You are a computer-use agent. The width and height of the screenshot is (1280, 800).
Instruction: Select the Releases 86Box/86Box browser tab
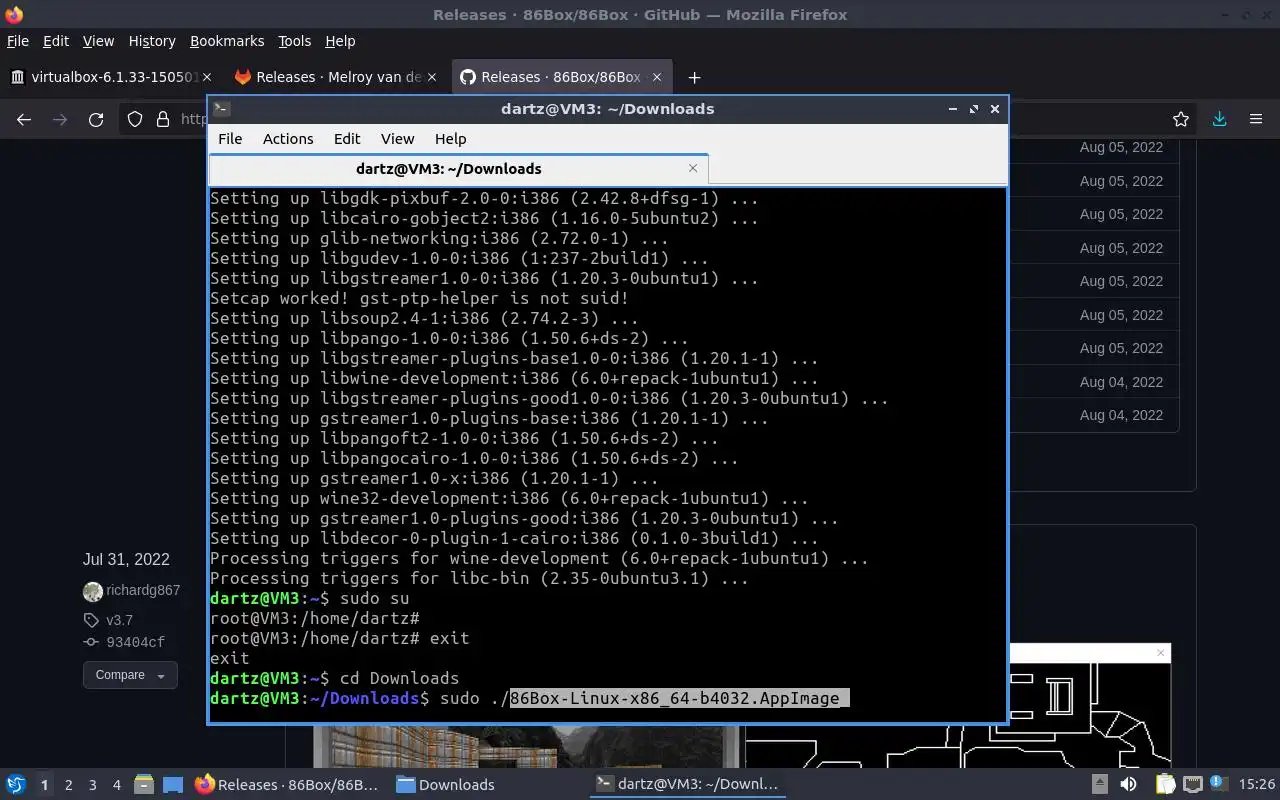[560, 77]
